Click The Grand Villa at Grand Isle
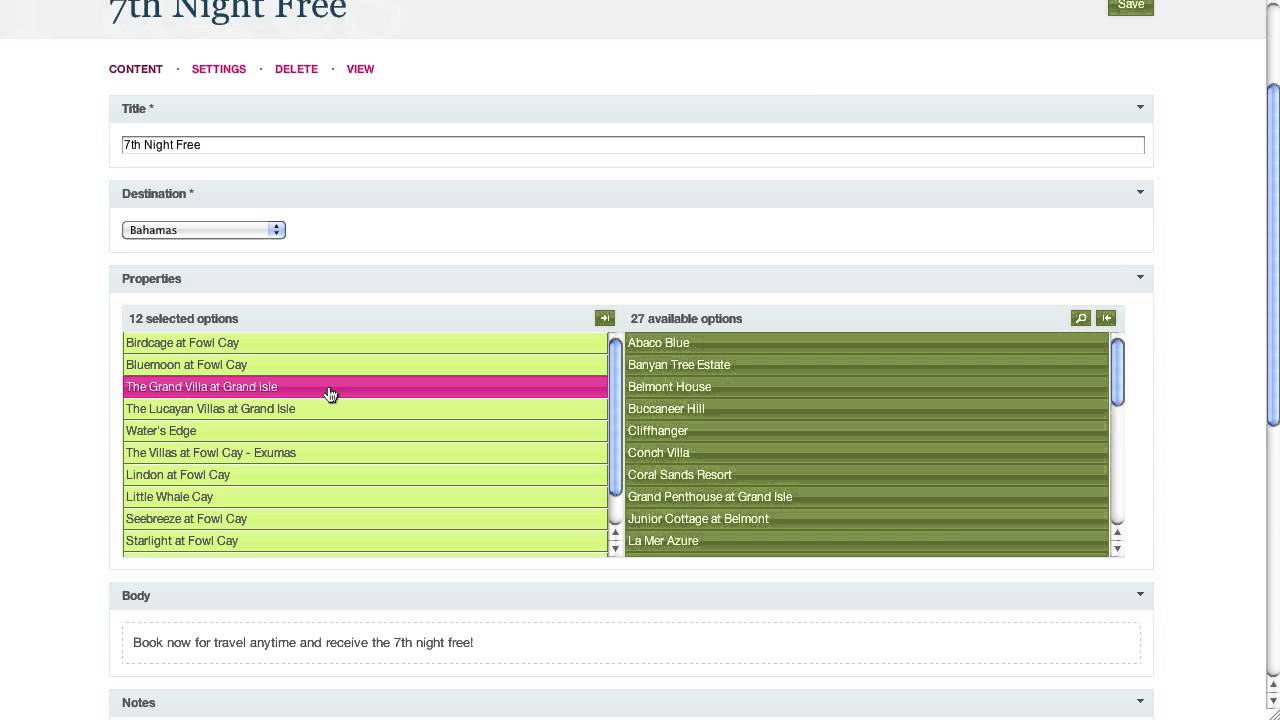 [365, 387]
